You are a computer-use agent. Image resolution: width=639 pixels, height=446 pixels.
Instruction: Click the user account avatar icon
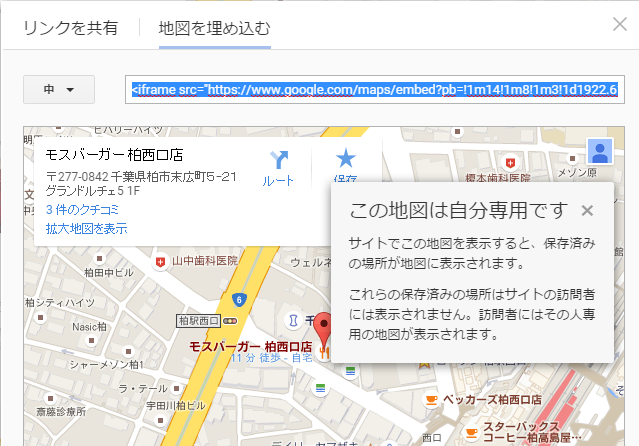(600, 151)
